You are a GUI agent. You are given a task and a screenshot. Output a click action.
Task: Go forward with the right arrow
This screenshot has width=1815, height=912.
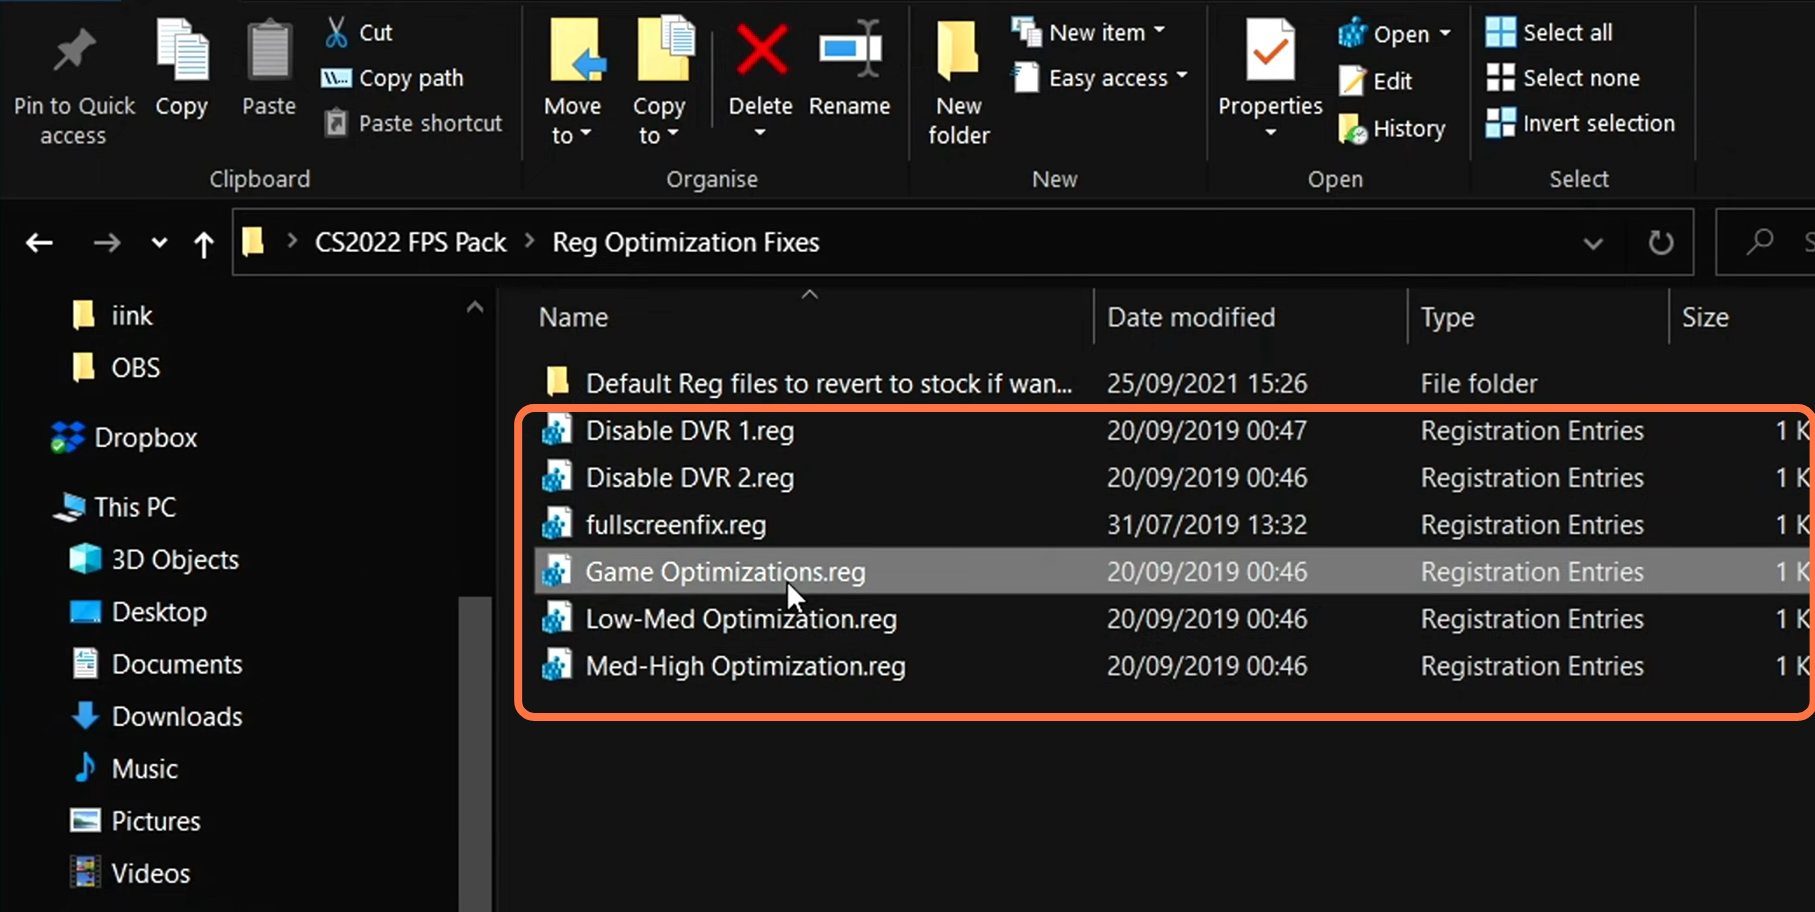107,242
